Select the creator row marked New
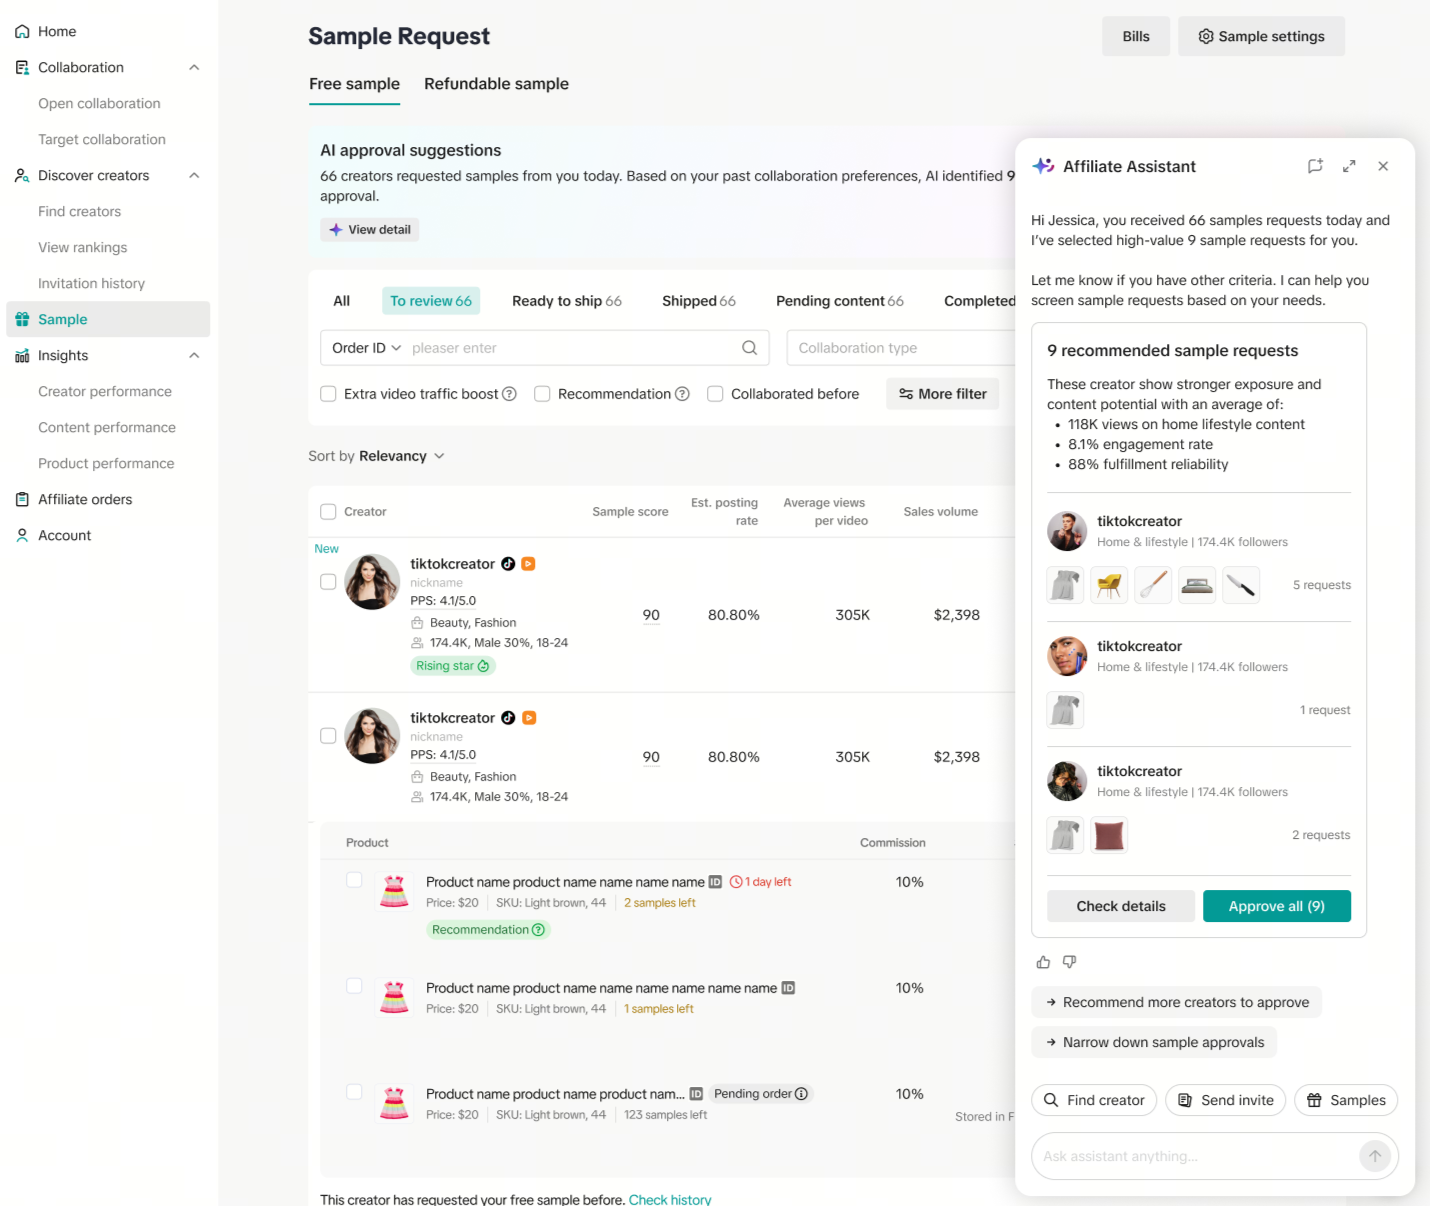Screen dimensions: 1430x1206 click(328, 582)
